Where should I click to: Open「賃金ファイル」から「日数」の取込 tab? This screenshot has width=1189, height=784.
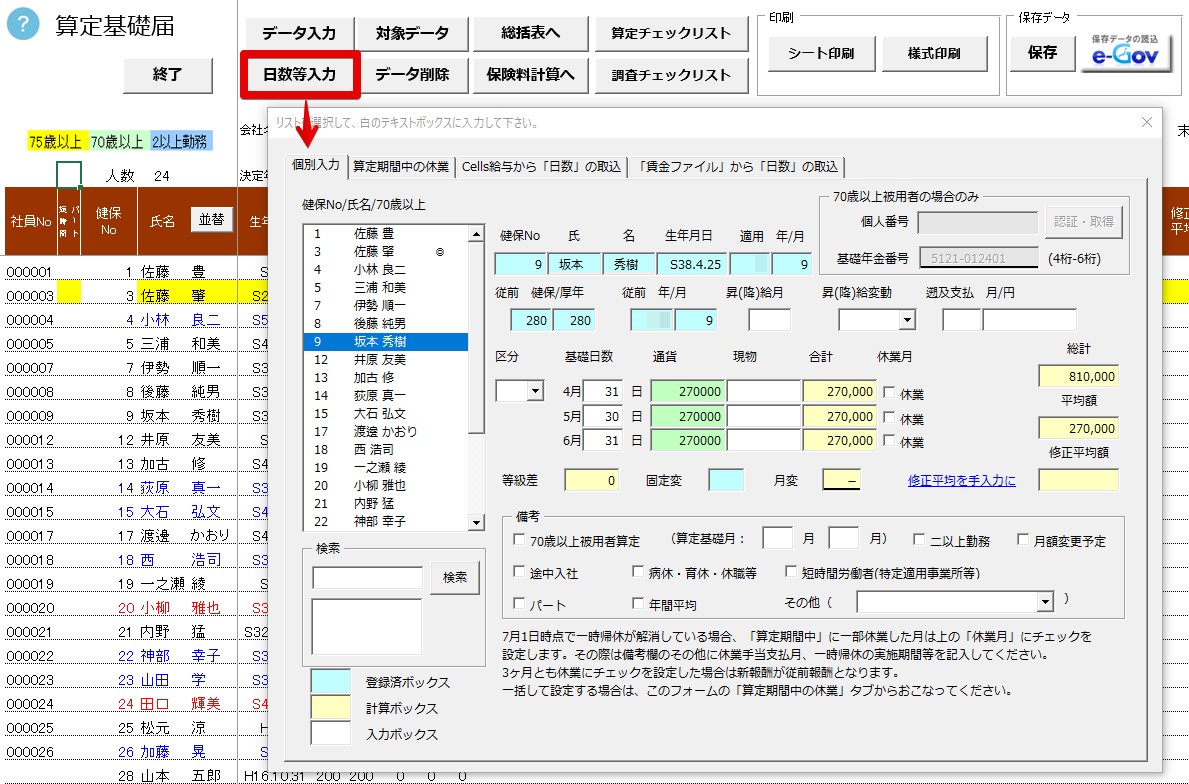pyautogui.click(x=737, y=167)
